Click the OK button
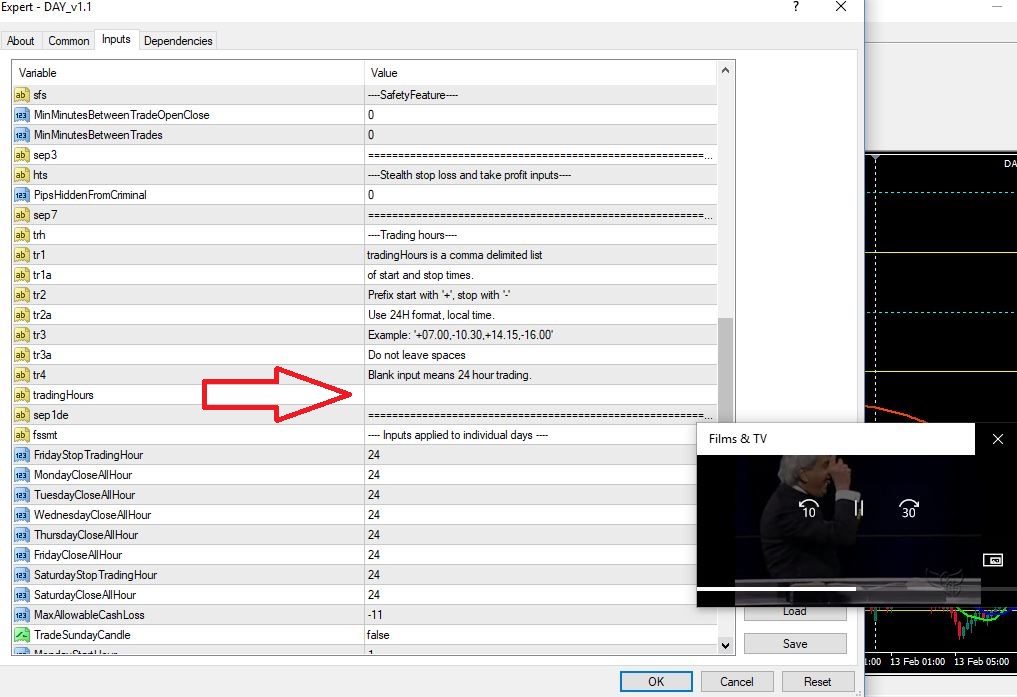Viewport: 1017px width, 697px height. [x=656, y=681]
